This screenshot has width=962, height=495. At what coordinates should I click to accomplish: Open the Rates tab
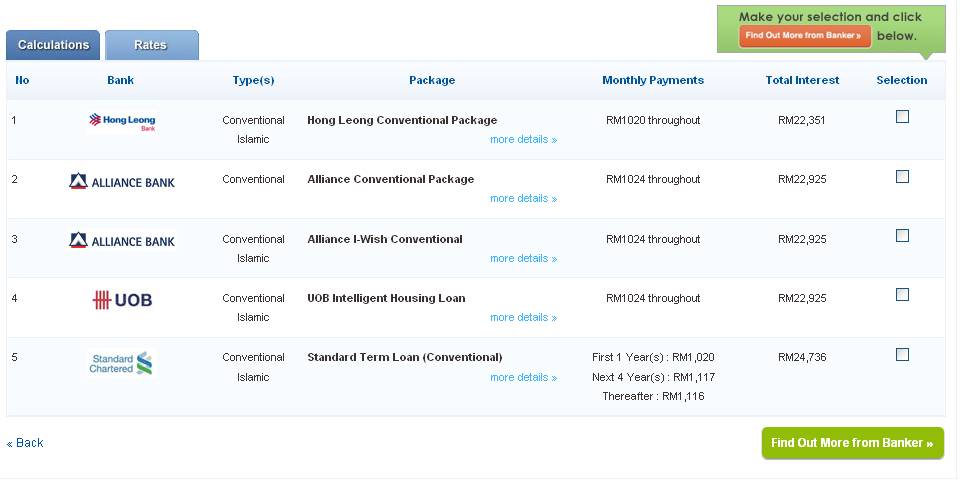(x=152, y=45)
